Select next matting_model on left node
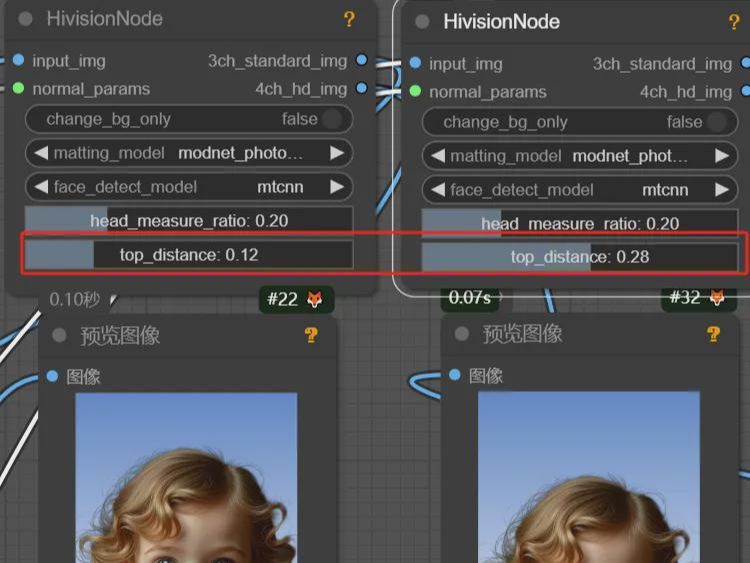The image size is (750, 563). (x=337, y=153)
